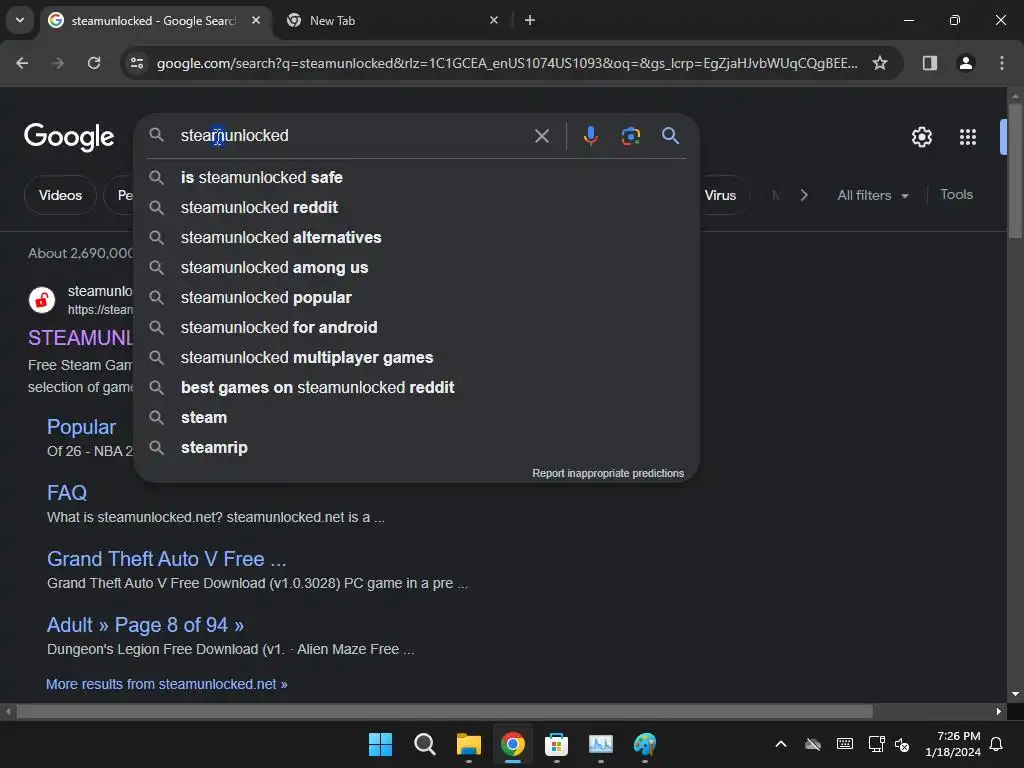Image resolution: width=1024 pixels, height=768 pixels.
Task: Click the vertical page scrollbar thumb
Action: point(1015,171)
